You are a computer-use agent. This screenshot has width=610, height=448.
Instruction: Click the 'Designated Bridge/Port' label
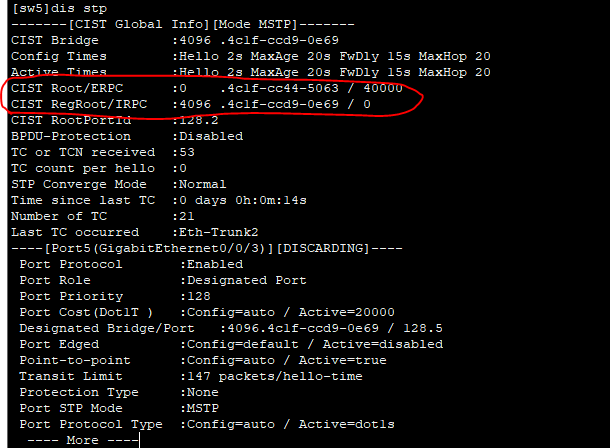click(107, 329)
